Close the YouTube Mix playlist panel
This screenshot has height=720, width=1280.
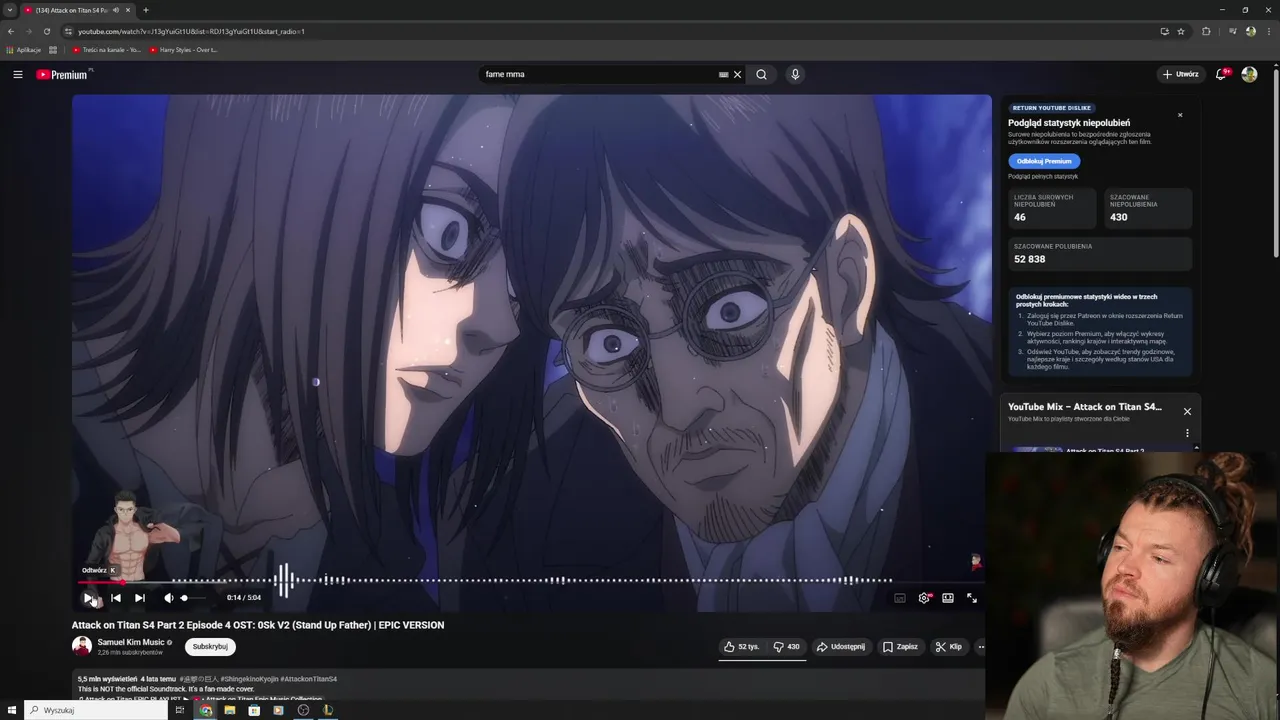(x=1187, y=411)
